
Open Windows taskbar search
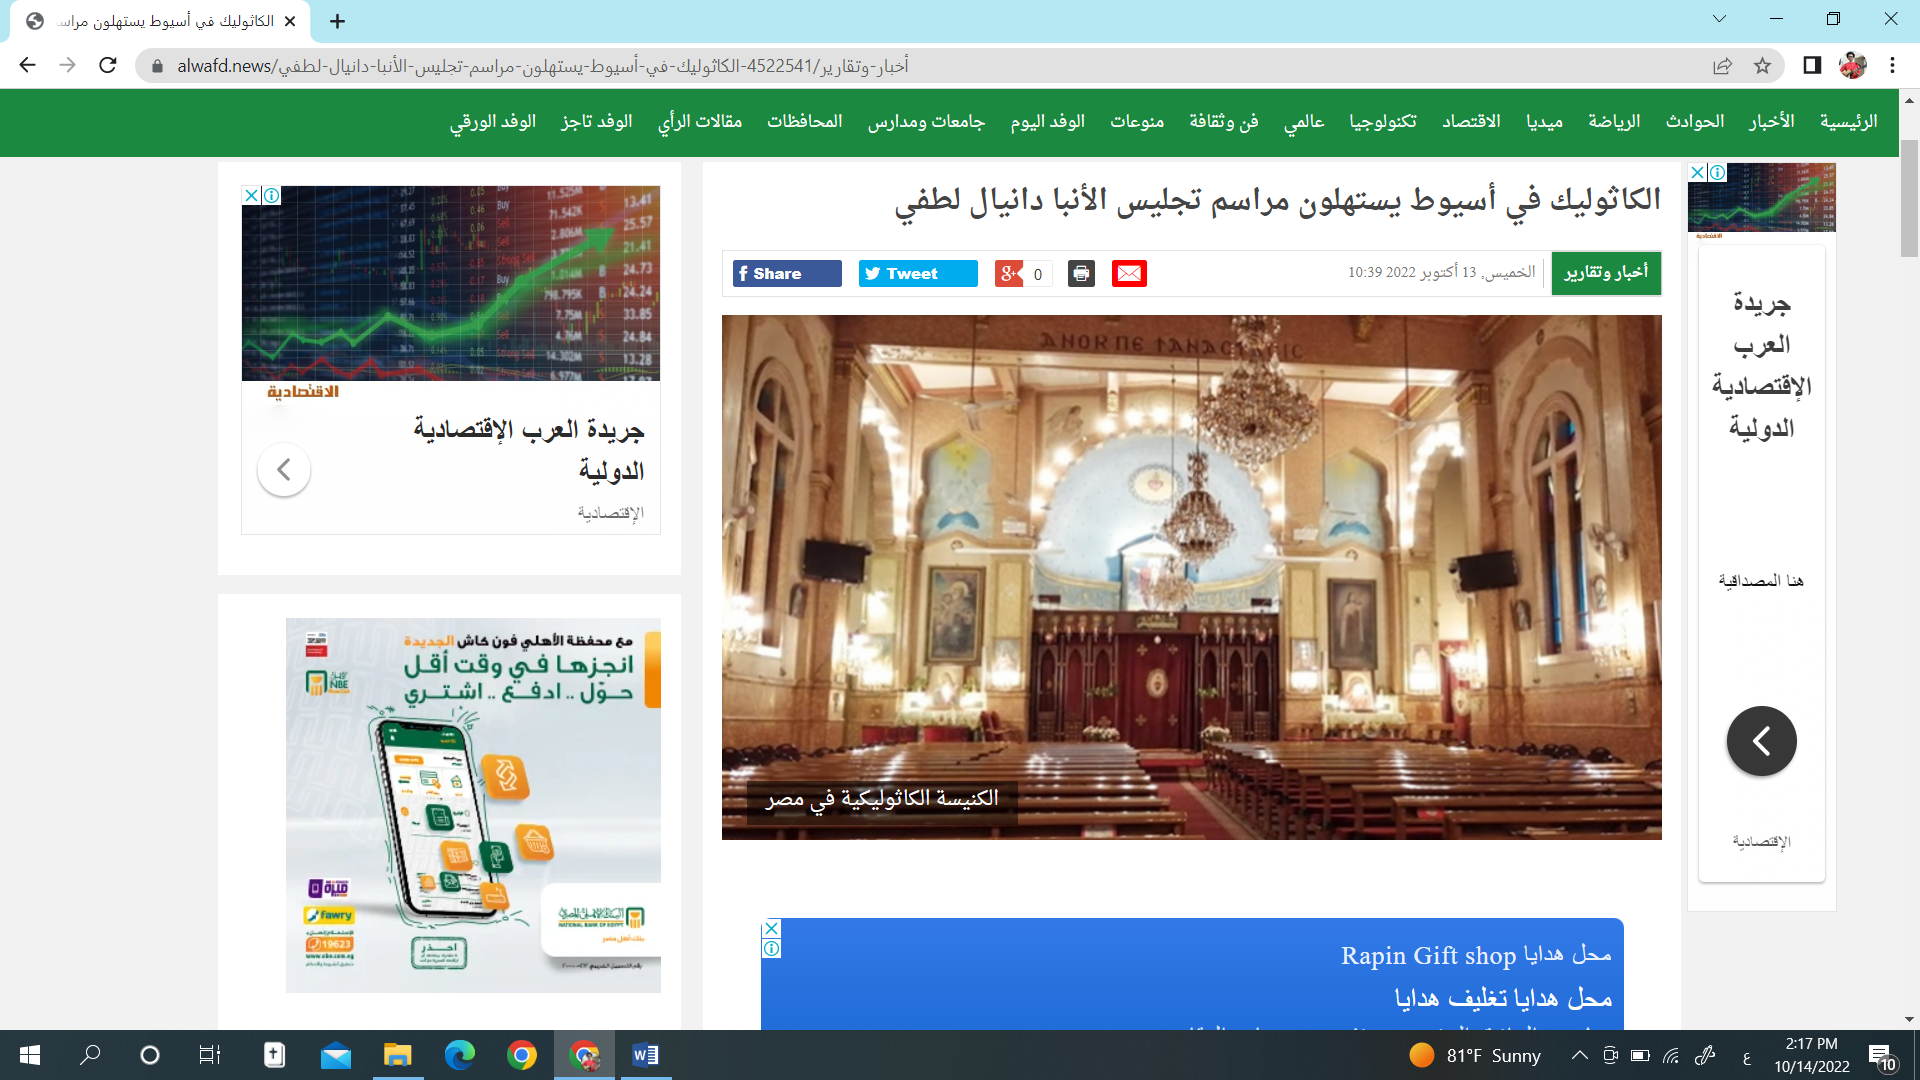point(90,1055)
